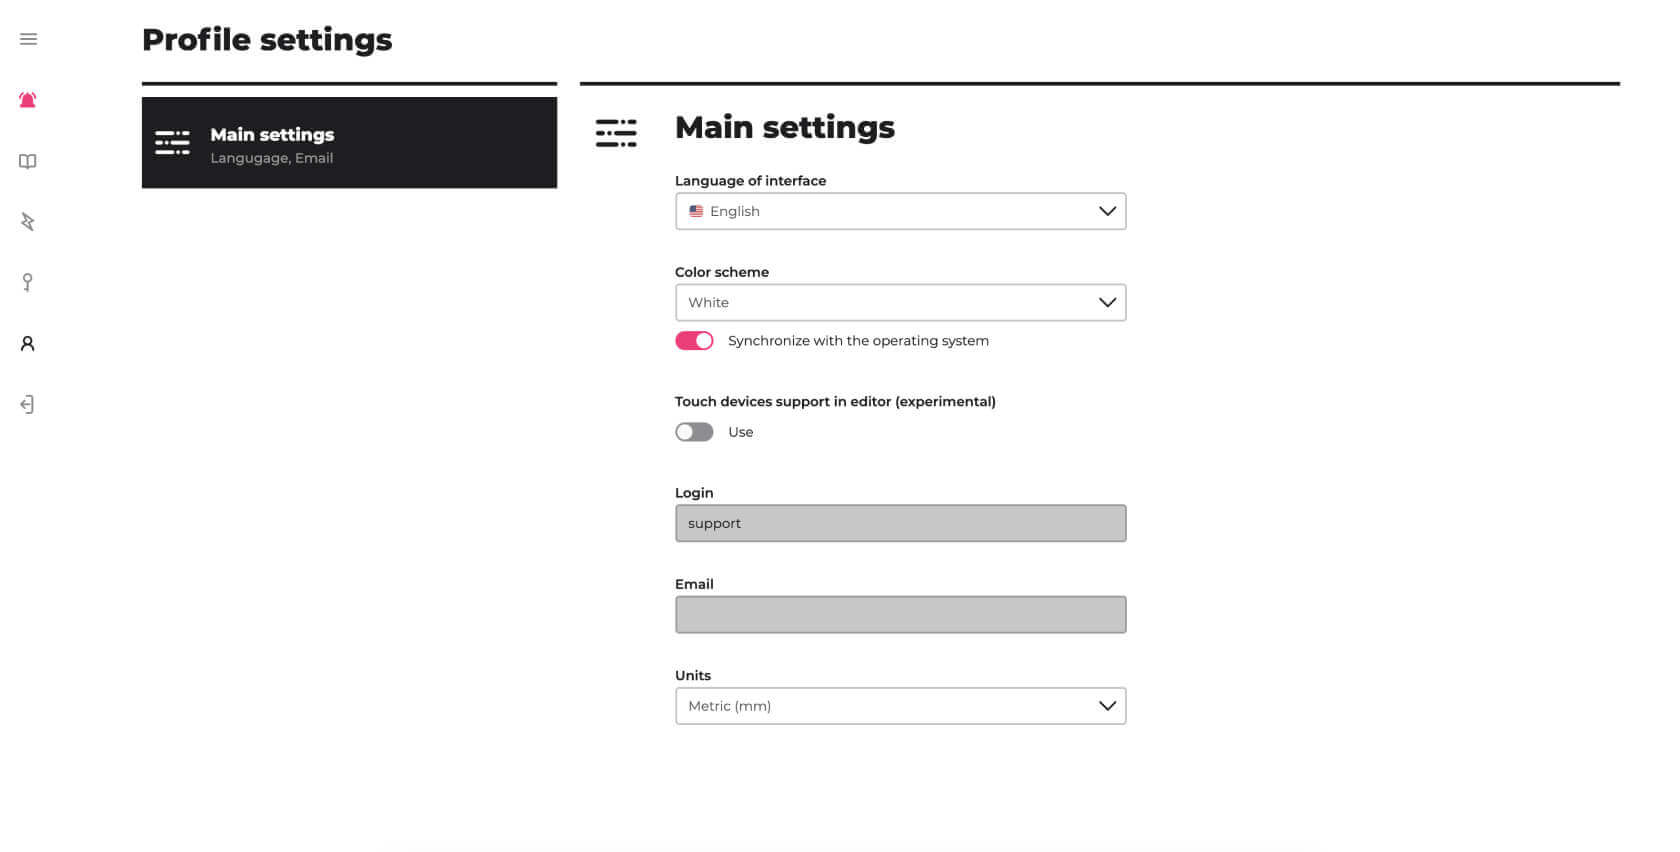Click the logout icon in the sidebar

tap(27, 404)
